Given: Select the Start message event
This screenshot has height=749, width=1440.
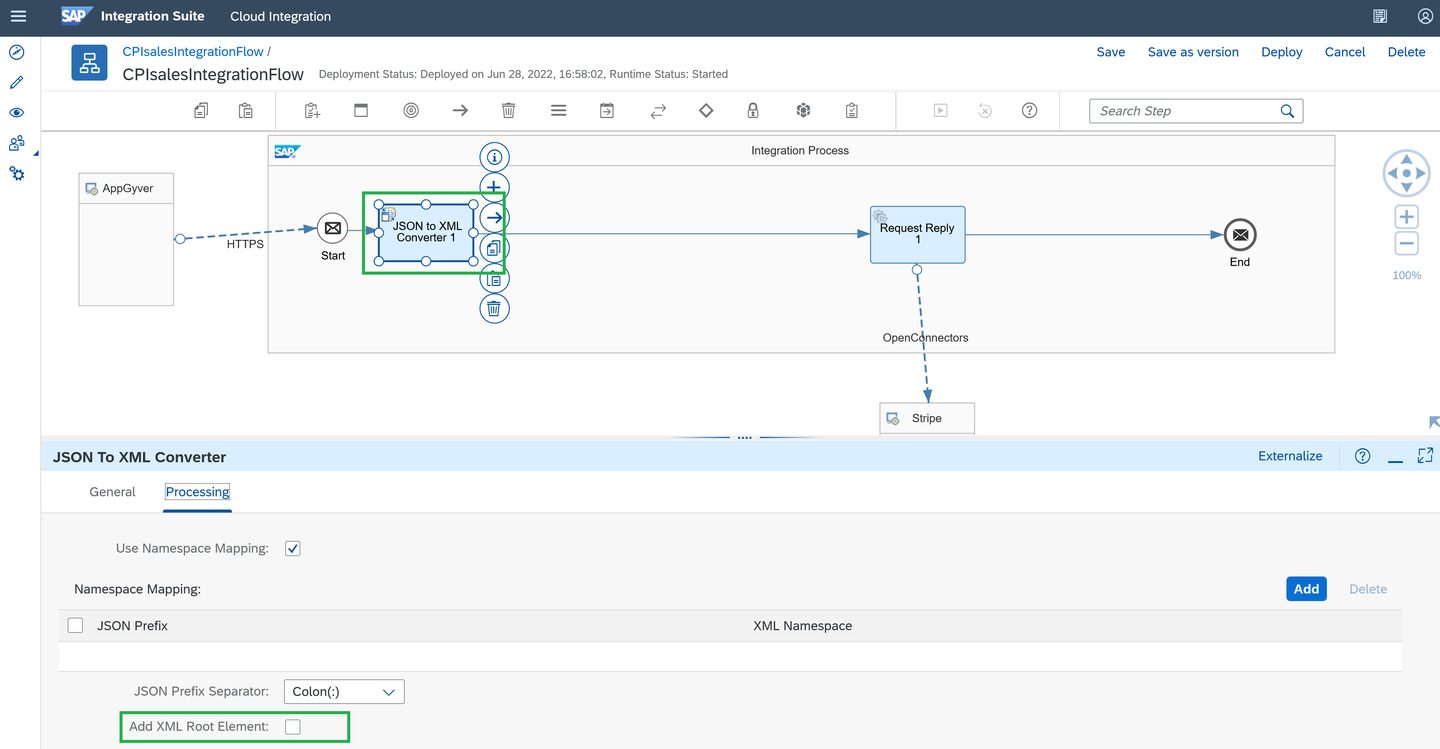Looking at the screenshot, I should pyautogui.click(x=333, y=229).
